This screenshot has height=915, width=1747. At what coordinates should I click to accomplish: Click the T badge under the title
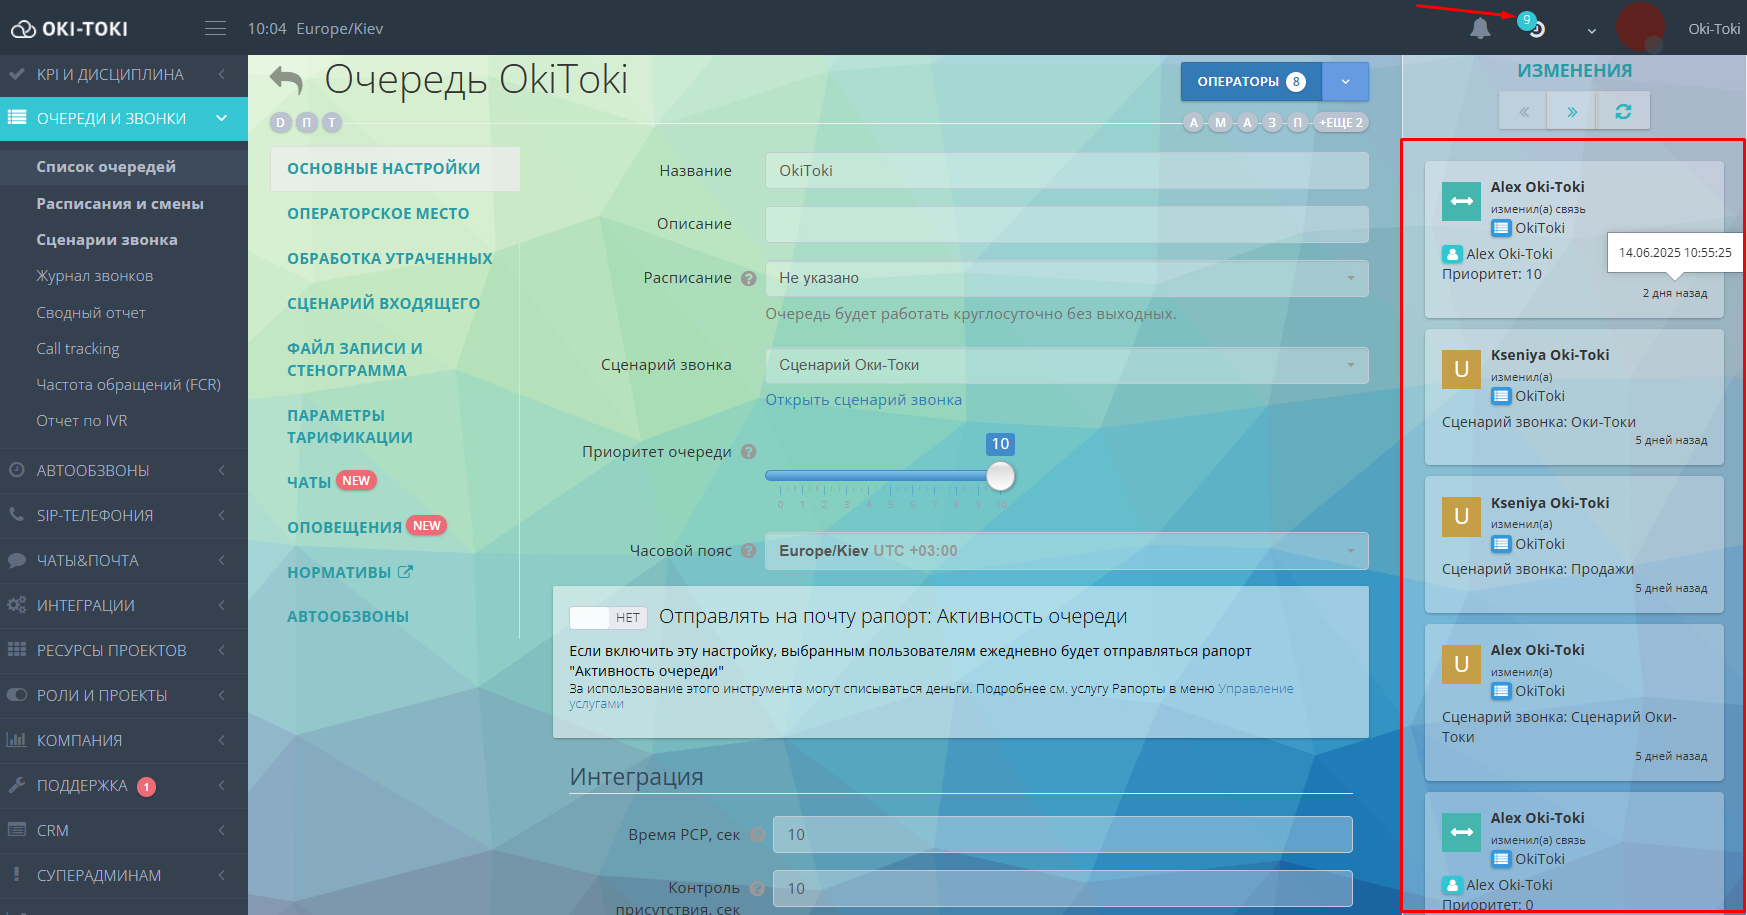332,123
